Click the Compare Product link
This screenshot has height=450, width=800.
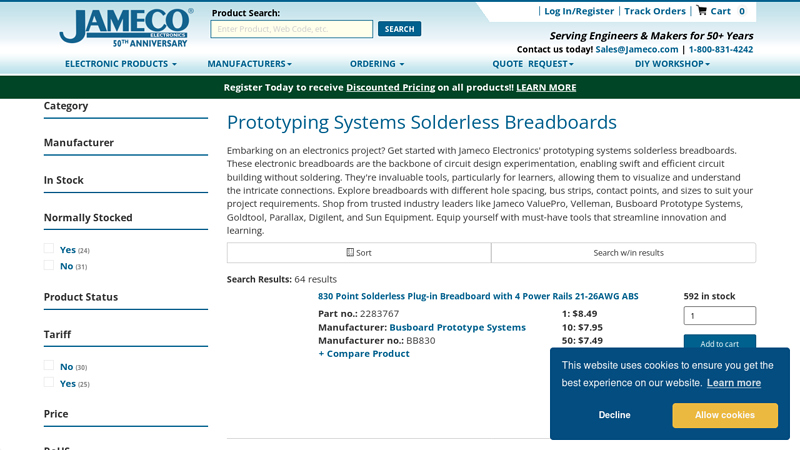coord(364,354)
